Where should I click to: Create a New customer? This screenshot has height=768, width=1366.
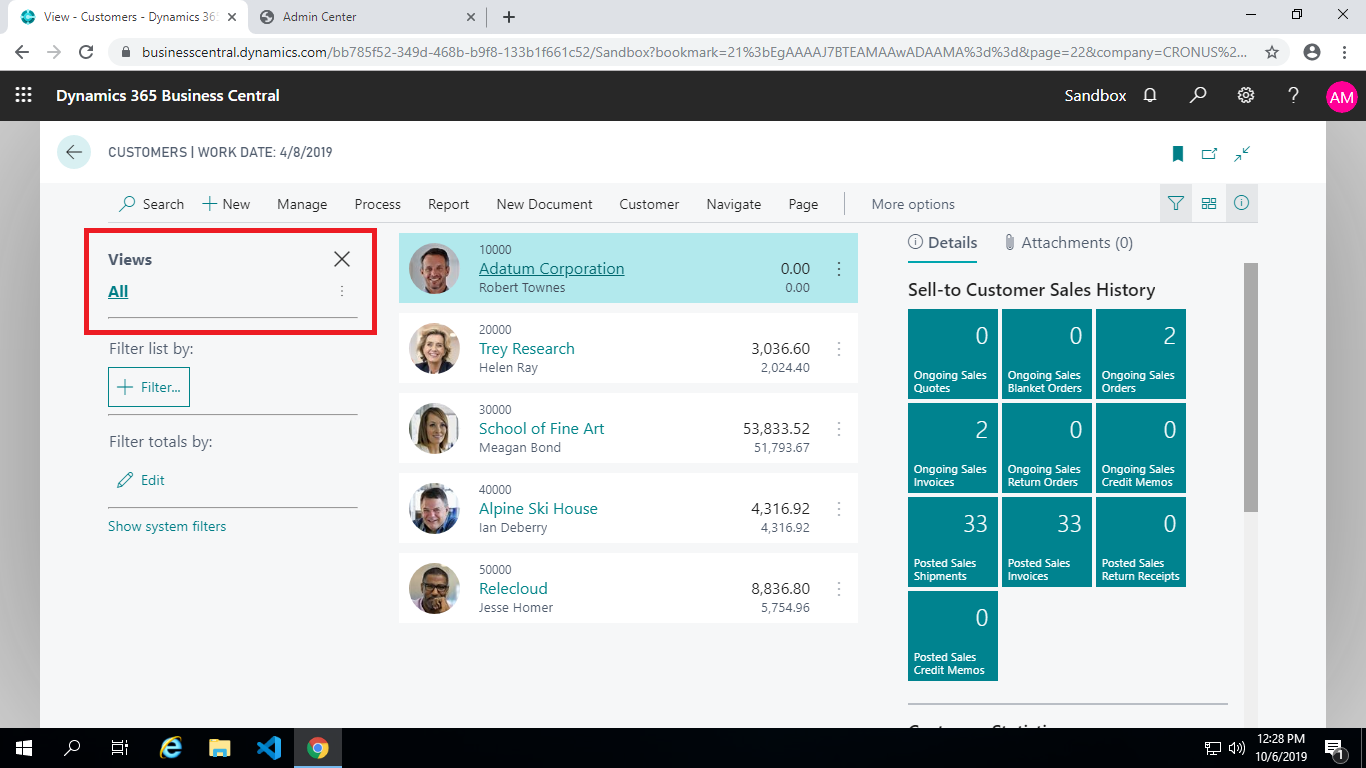pos(226,204)
